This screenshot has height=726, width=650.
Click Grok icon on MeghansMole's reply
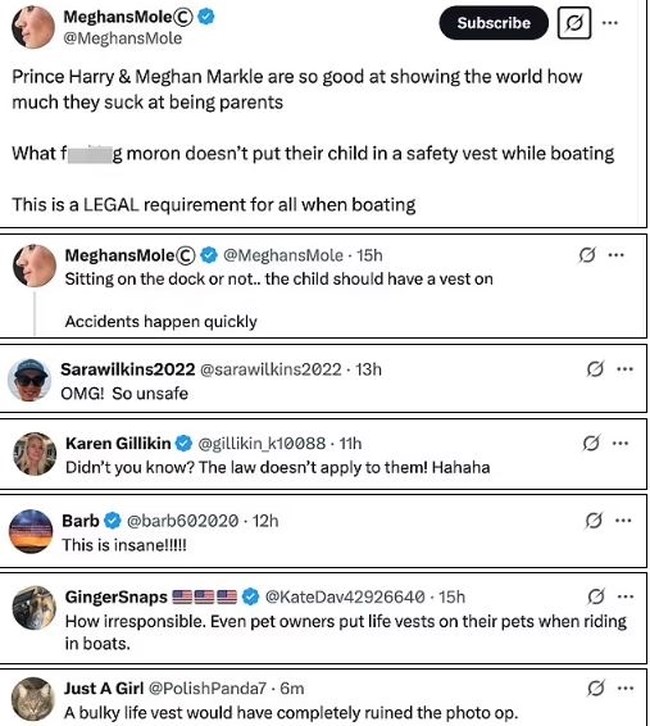click(590, 257)
